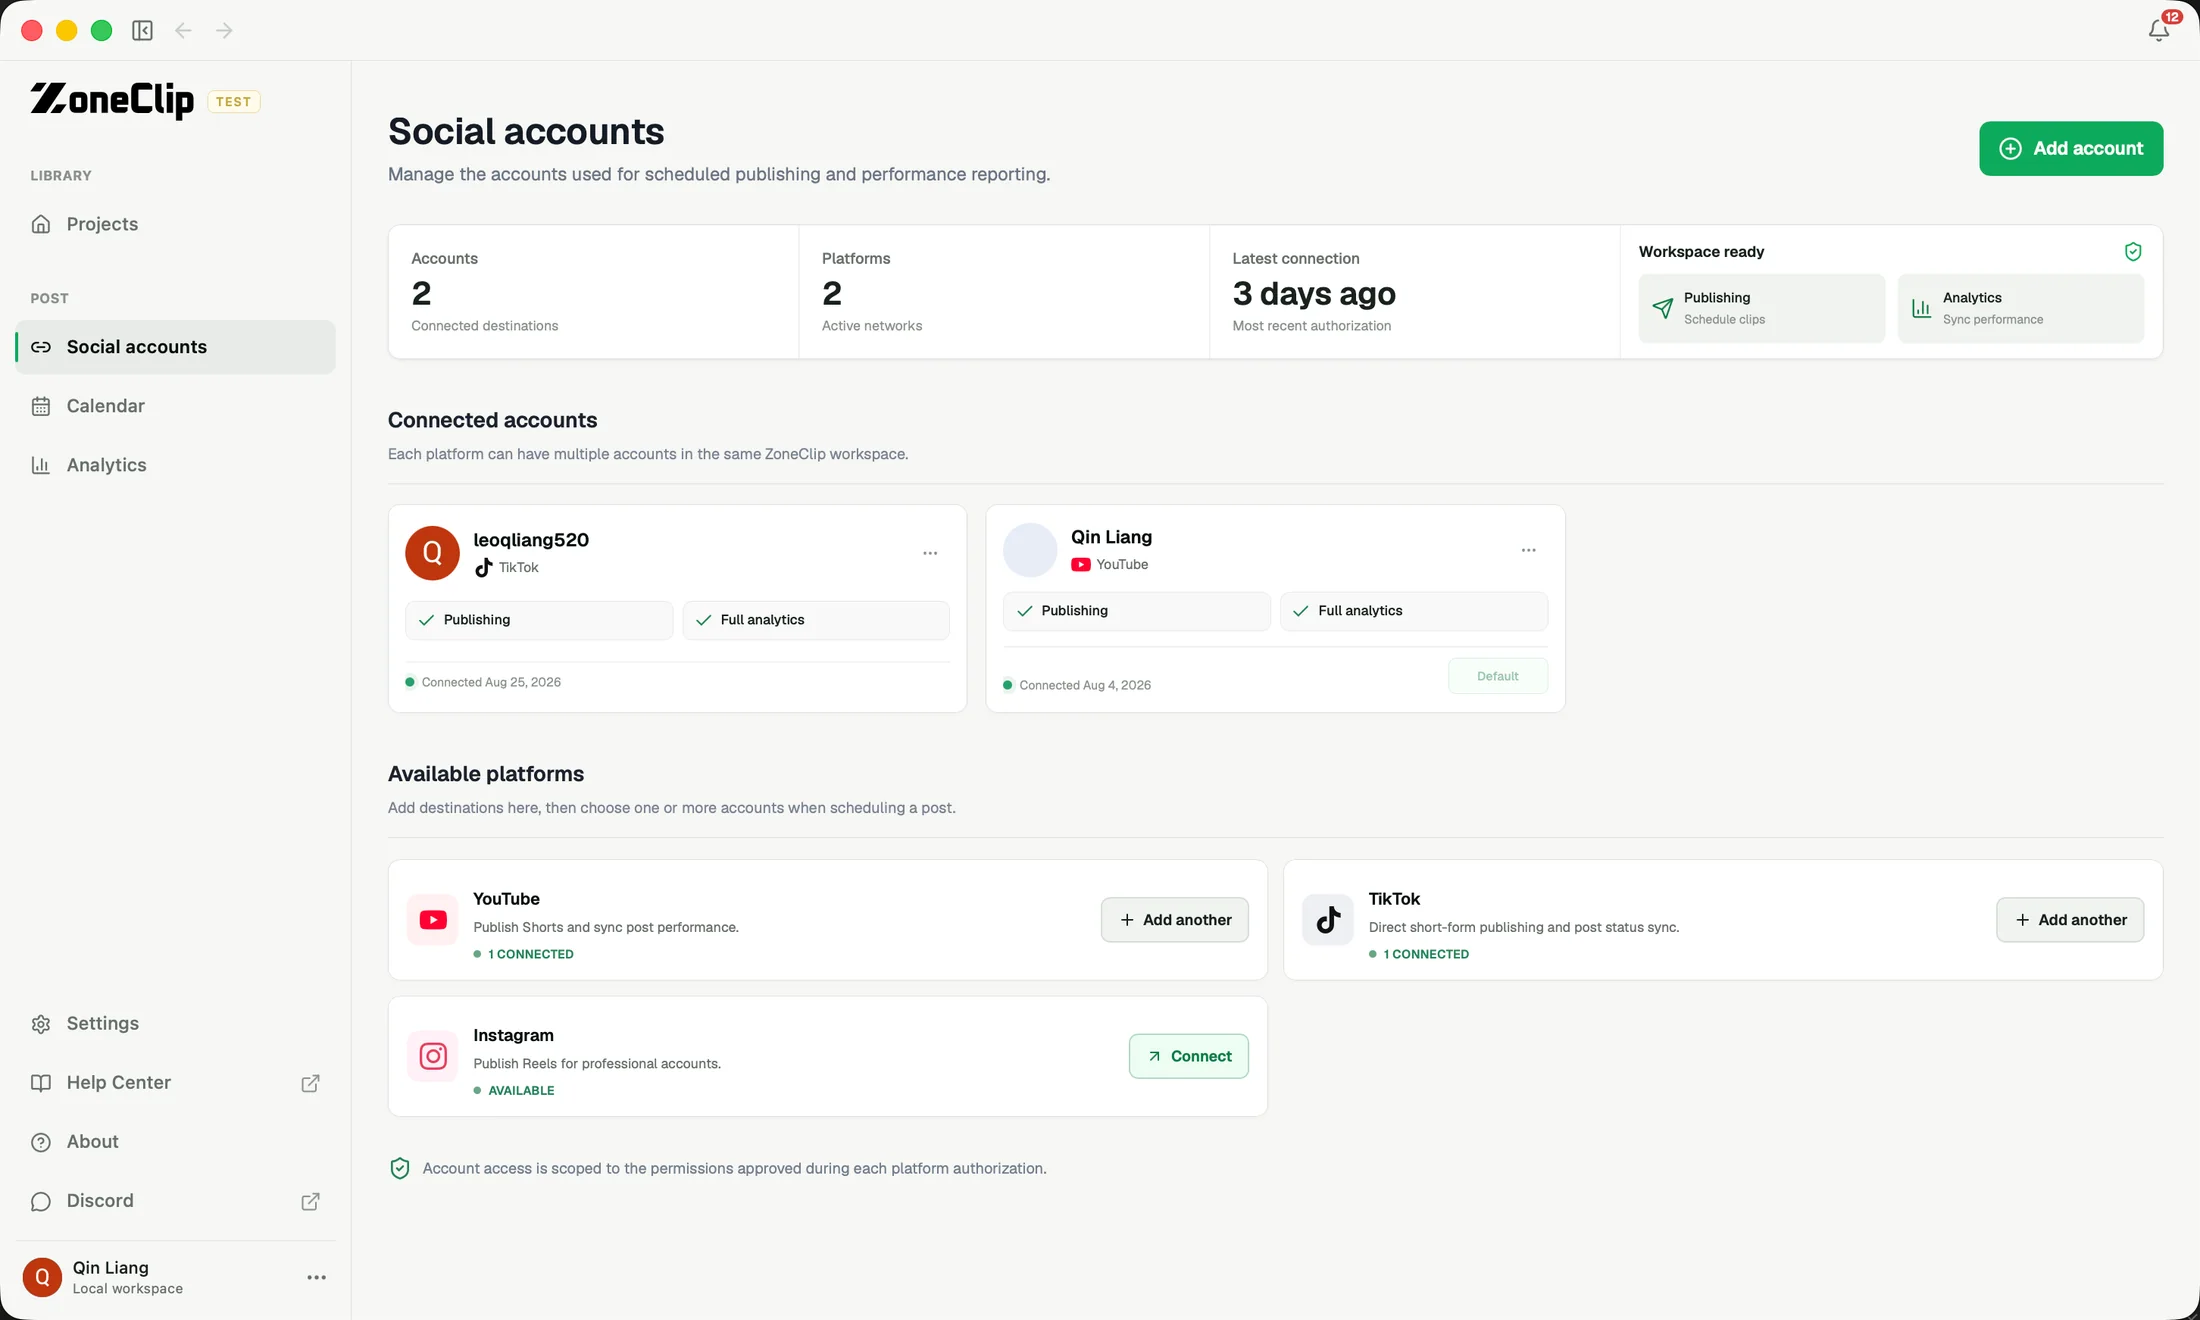Click "Connected Aug 4, 2026" text
The image size is (2200, 1320).
[x=1085, y=685]
